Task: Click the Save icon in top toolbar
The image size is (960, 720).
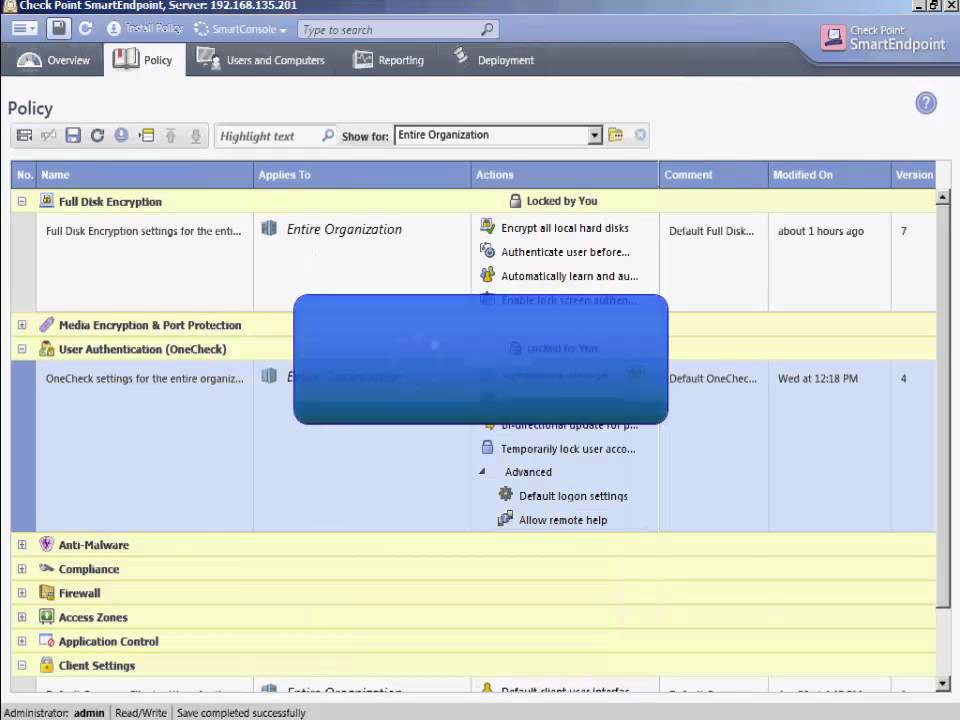Action: (58, 29)
